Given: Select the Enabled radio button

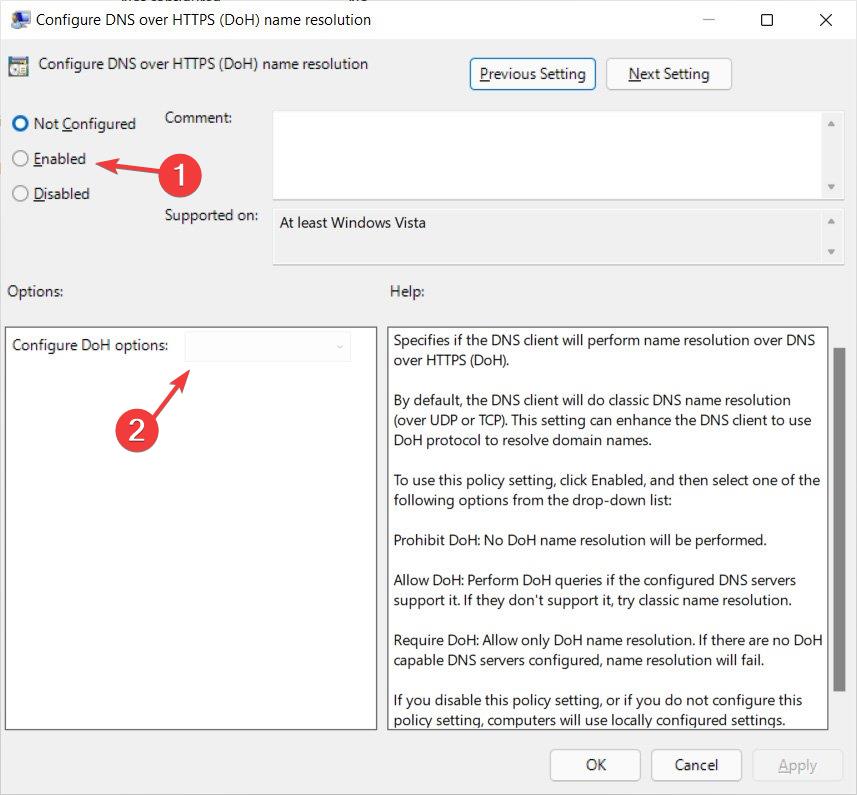Looking at the screenshot, I should pos(19,158).
